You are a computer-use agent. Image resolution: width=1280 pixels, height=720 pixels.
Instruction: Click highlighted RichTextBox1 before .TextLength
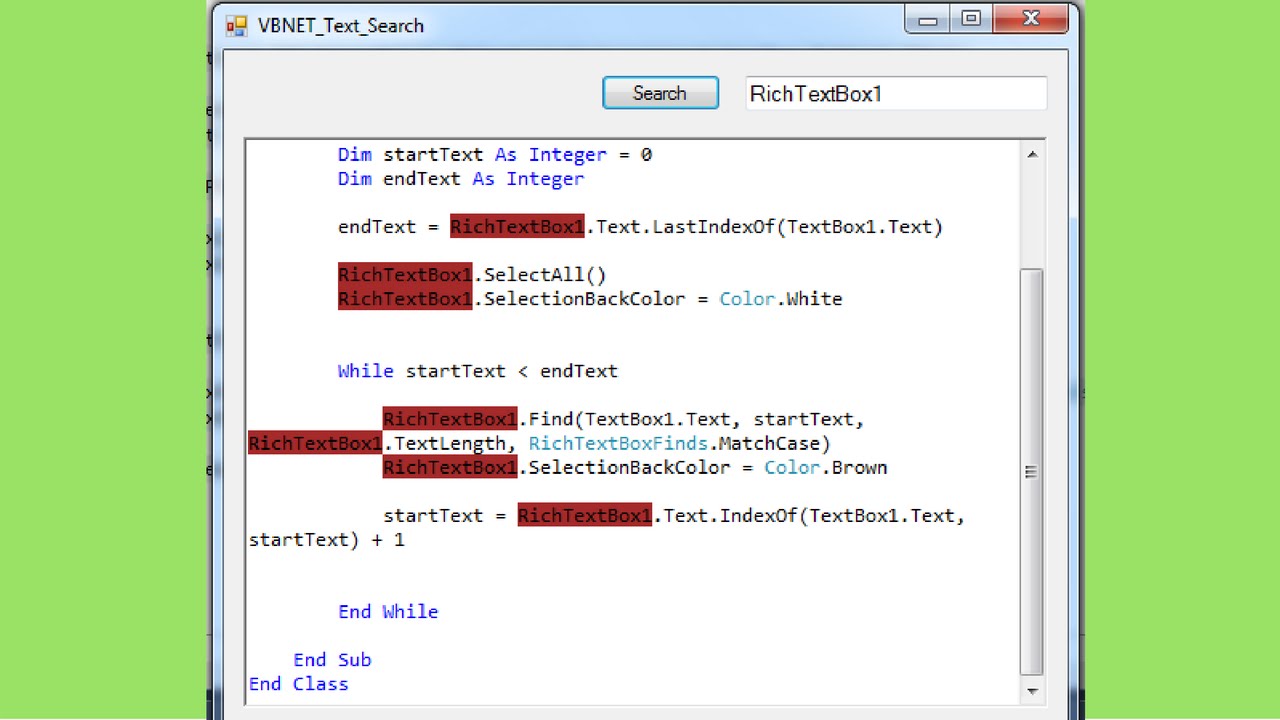315,443
